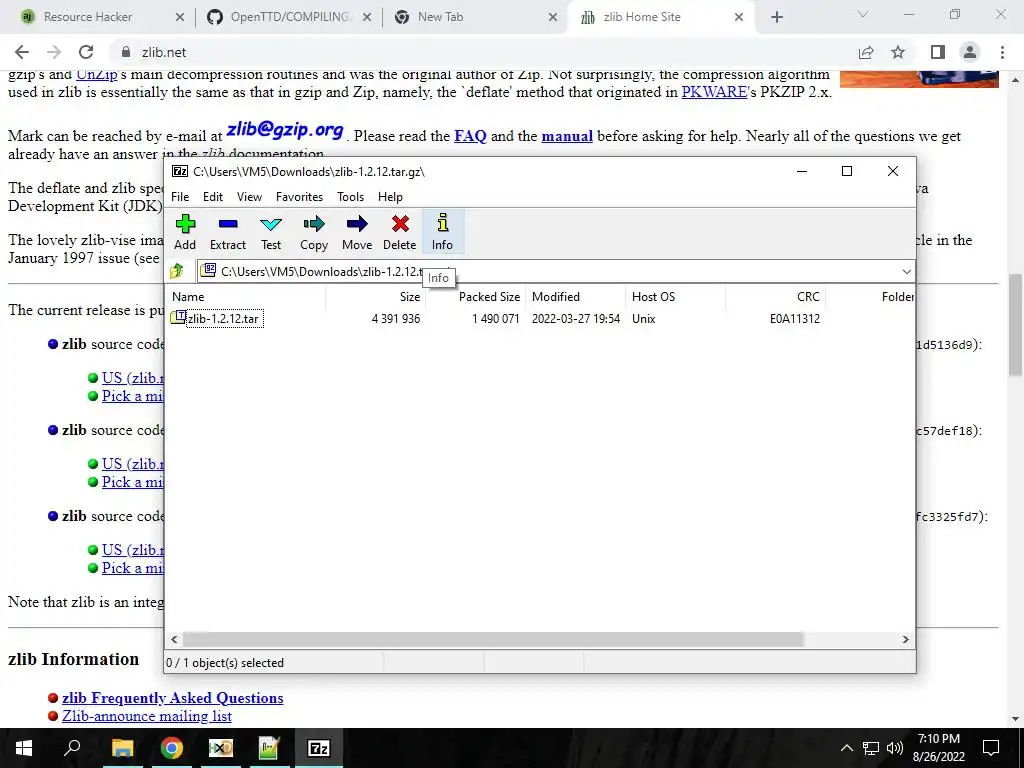The image size is (1024, 768).
Task: Open the UnZip link
Action: tap(97, 74)
